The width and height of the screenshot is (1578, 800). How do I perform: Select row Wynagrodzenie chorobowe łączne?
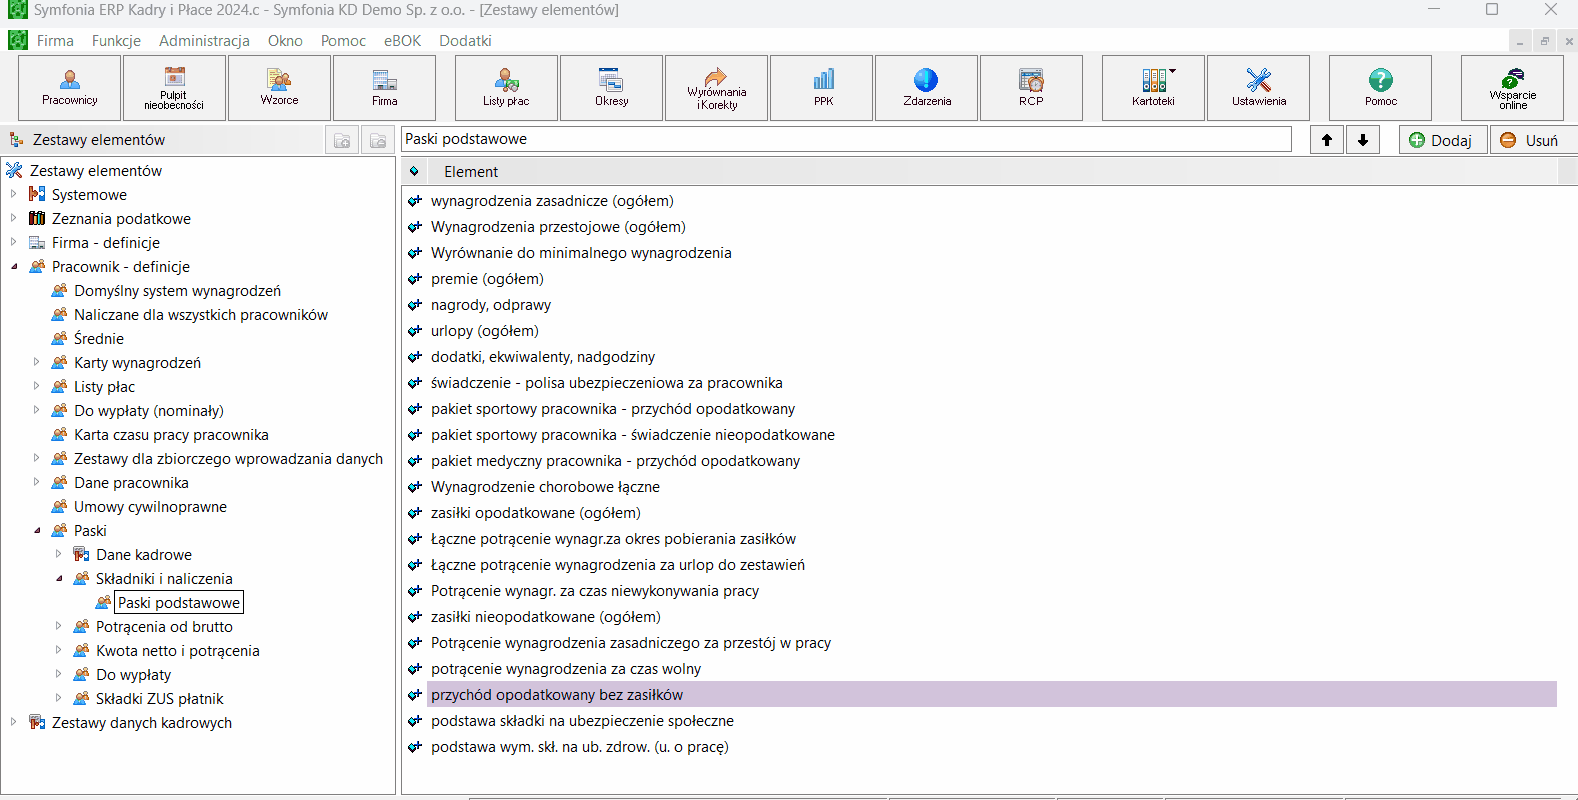coord(991,487)
